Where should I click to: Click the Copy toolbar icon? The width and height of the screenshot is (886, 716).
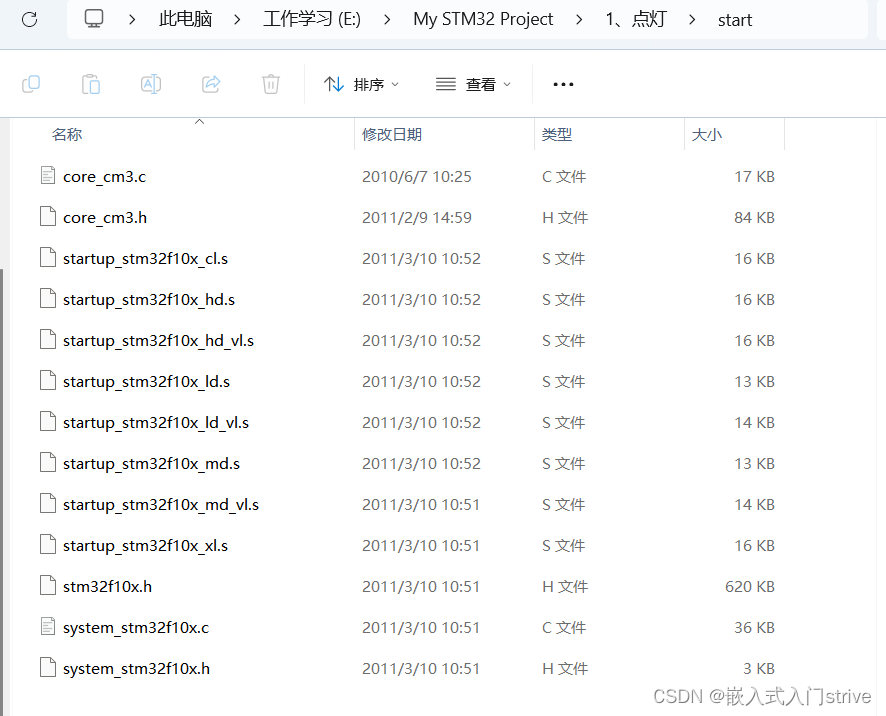click(x=31, y=84)
